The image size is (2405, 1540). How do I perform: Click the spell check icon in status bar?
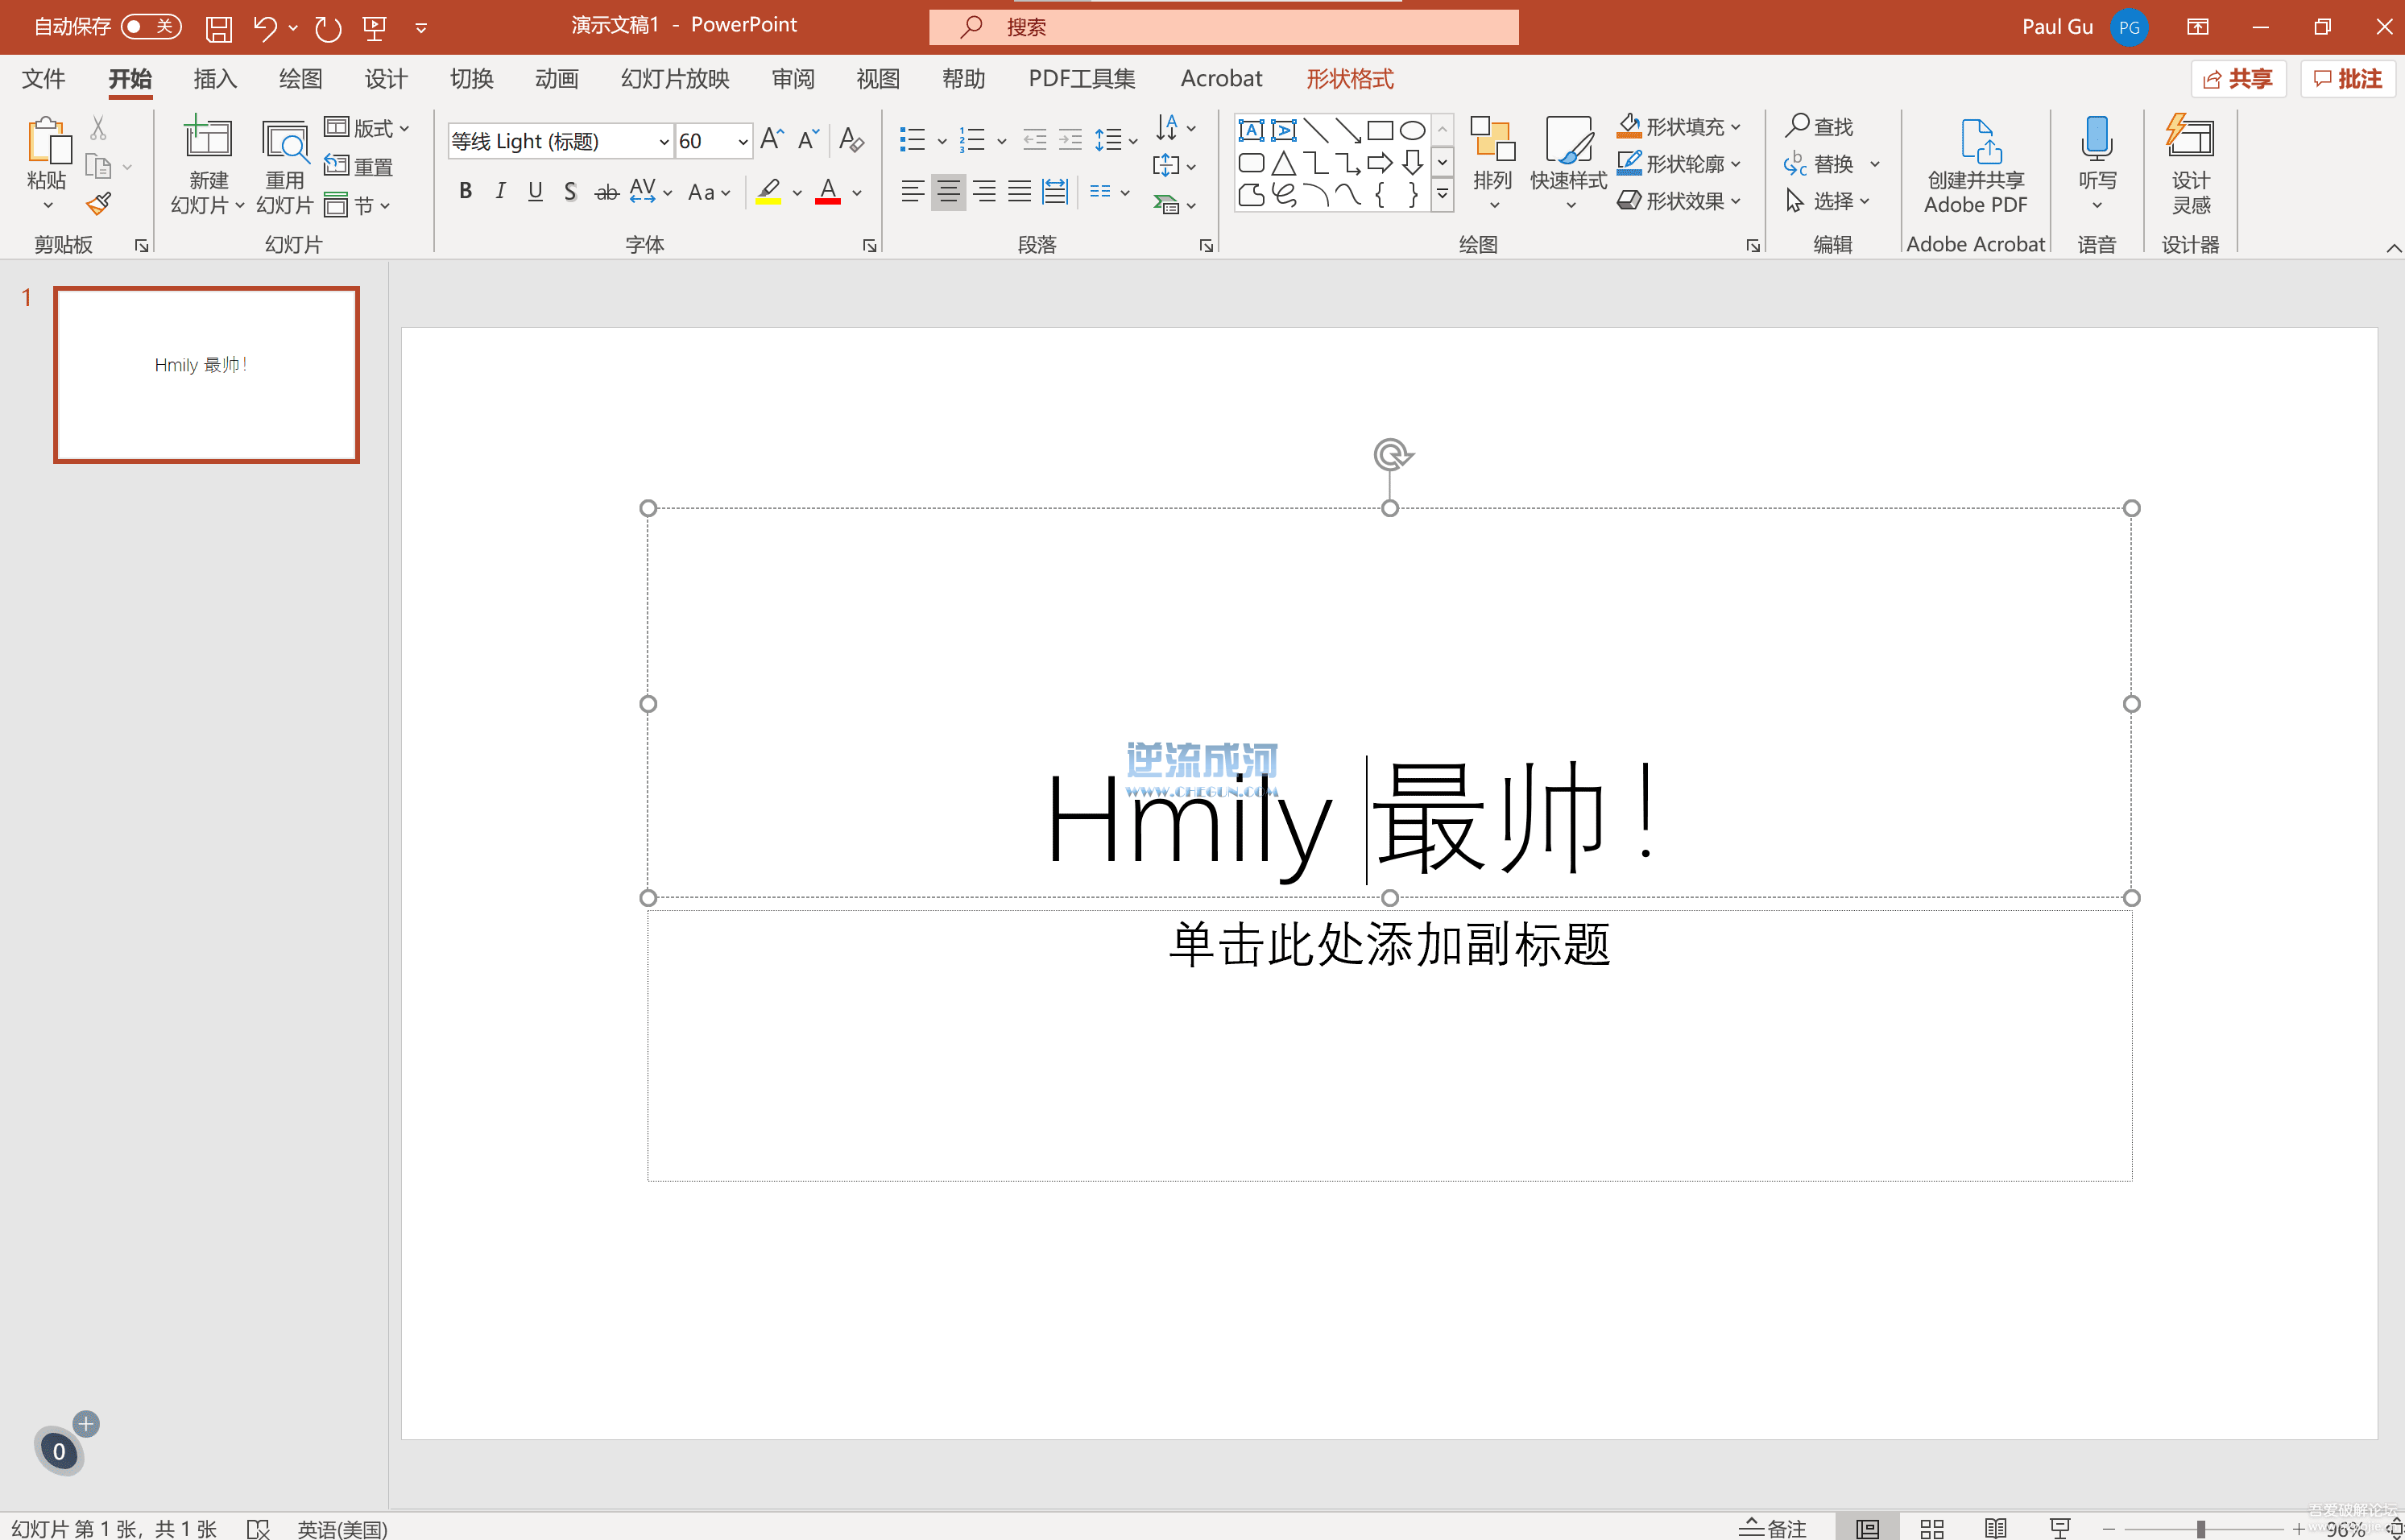click(x=258, y=1528)
